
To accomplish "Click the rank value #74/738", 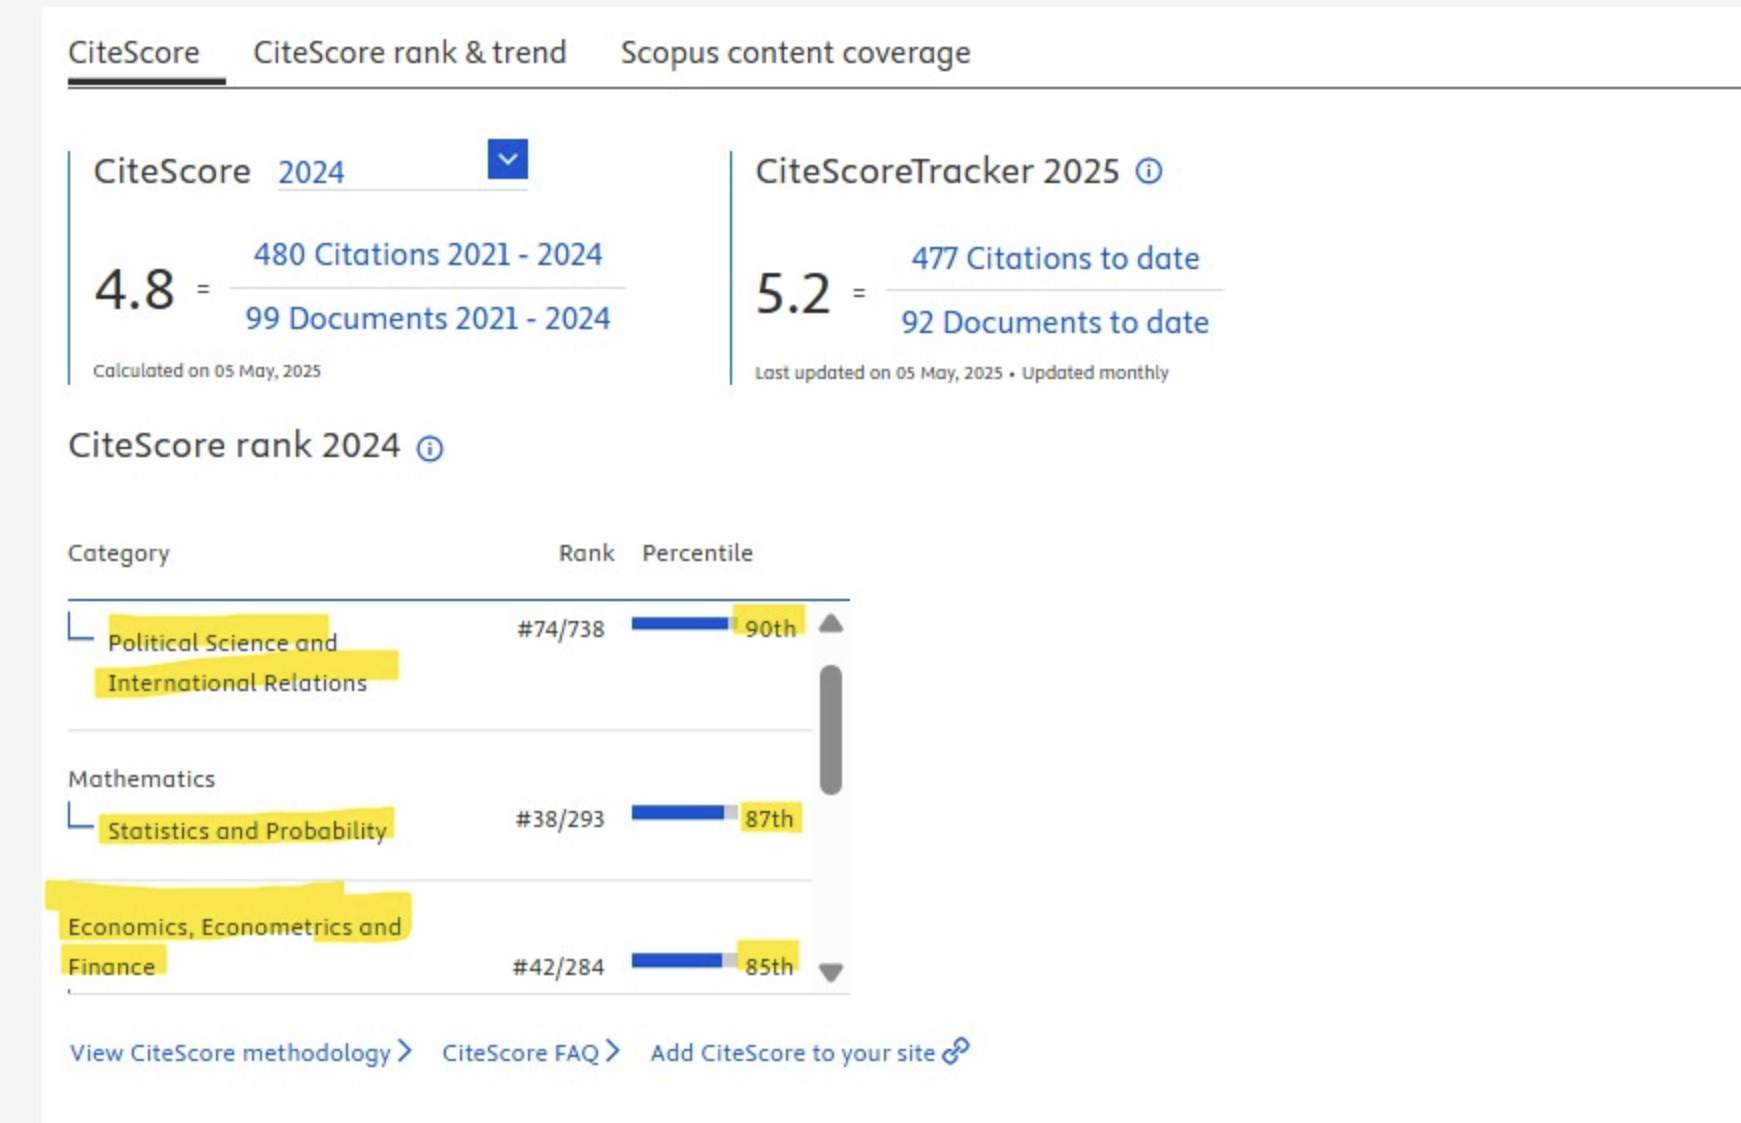I will click(x=560, y=629).
